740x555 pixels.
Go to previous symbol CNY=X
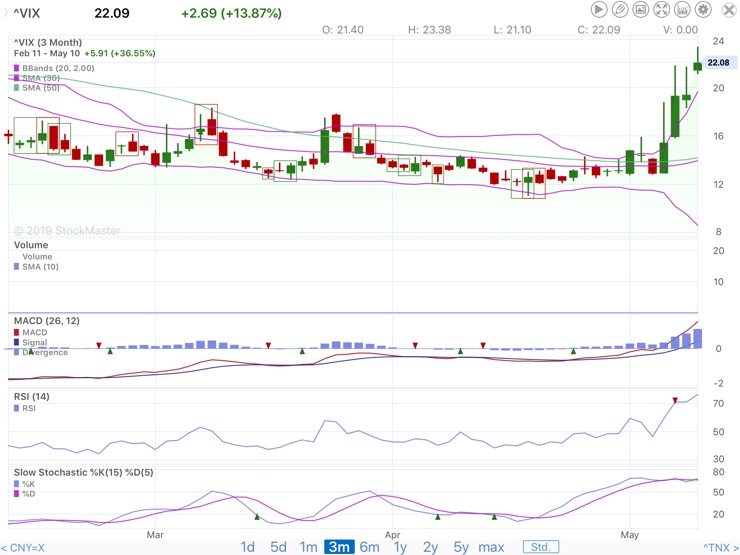pos(23,548)
